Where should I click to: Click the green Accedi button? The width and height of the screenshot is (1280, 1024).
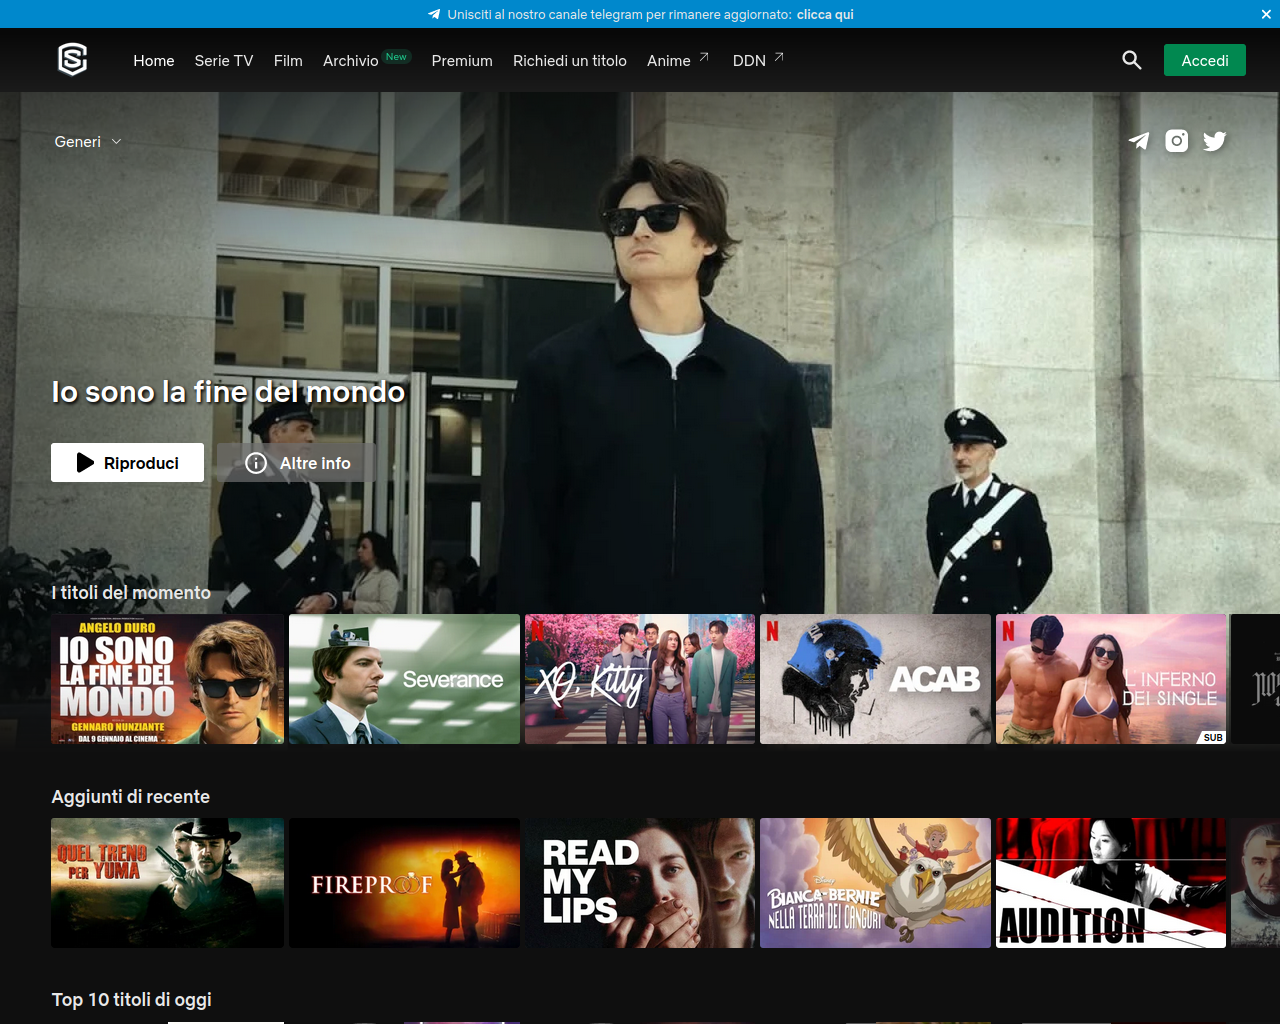coord(1205,60)
